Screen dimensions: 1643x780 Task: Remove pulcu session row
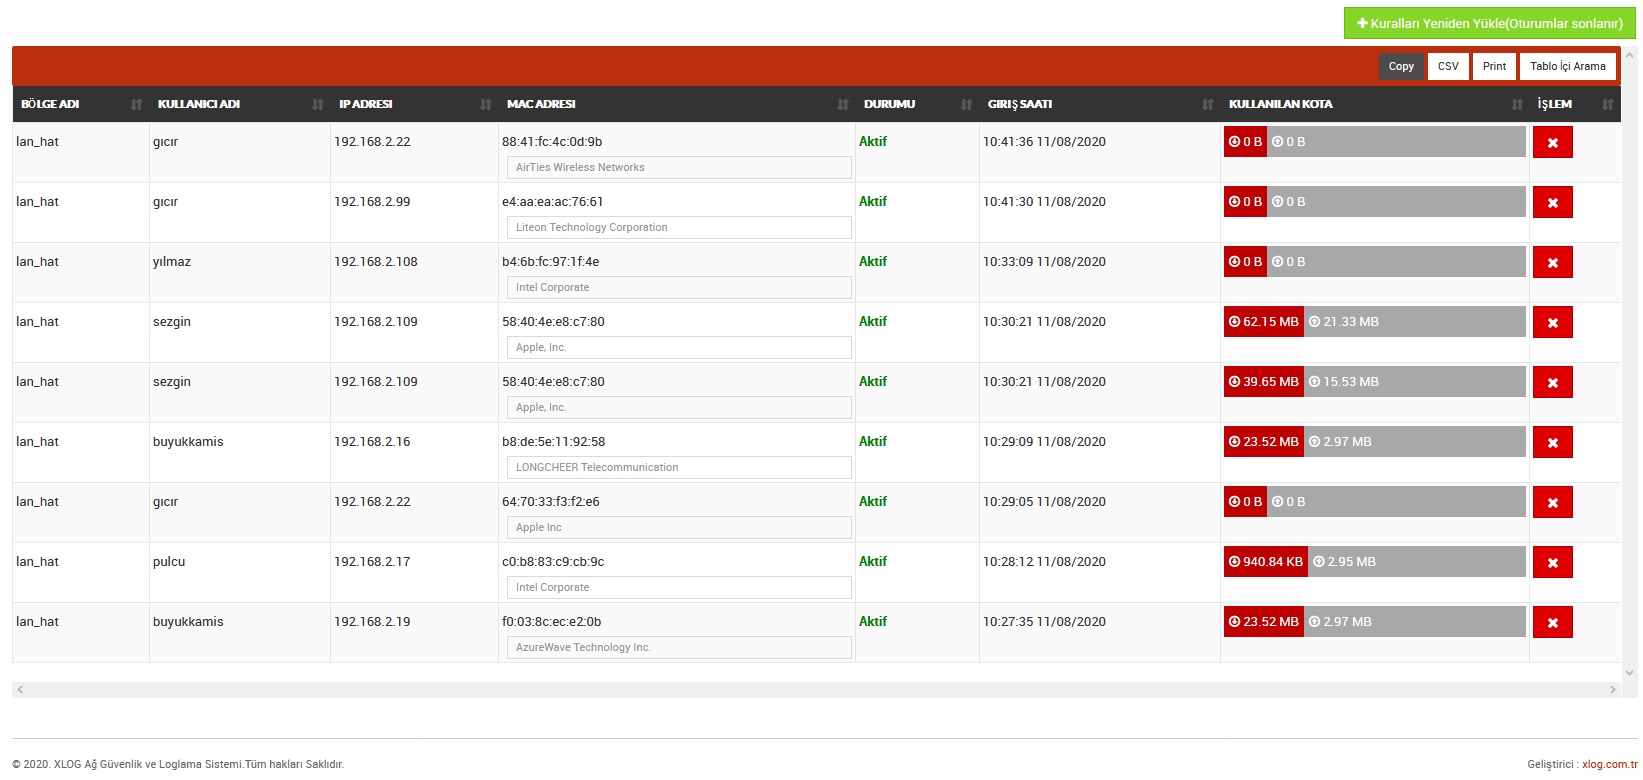click(1552, 562)
